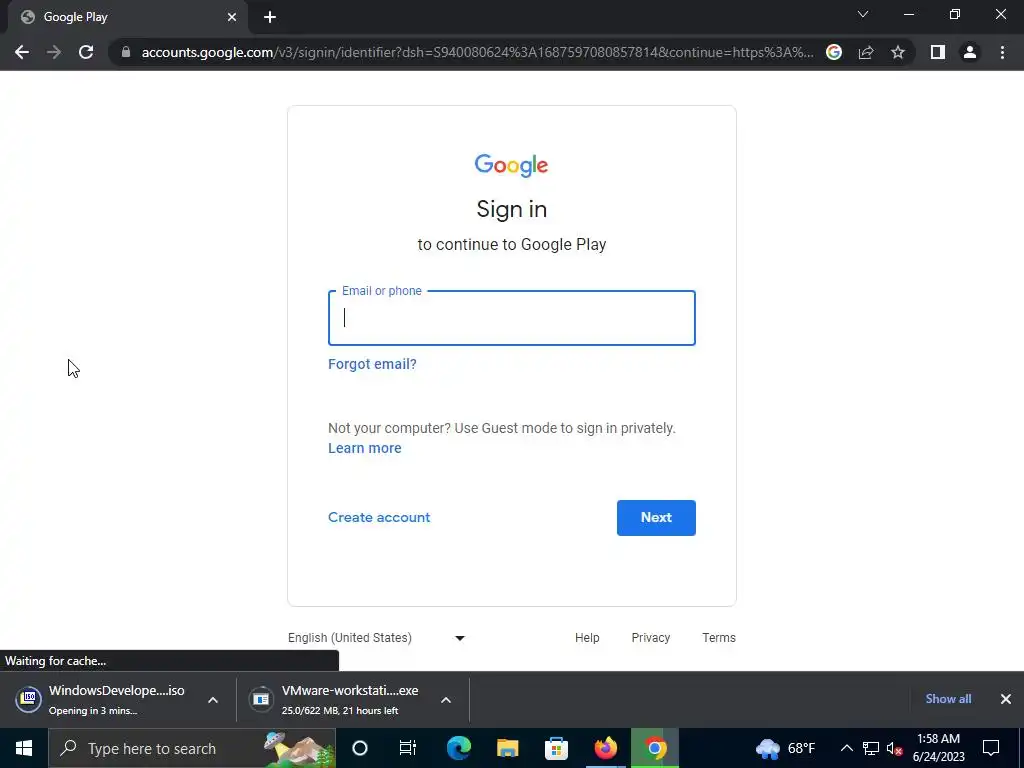
Task: Click the share page icon
Action: tap(866, 52)
